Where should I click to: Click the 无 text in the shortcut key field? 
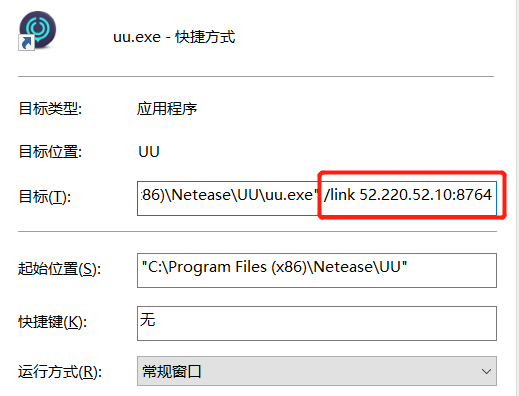[x=148, y=320]
